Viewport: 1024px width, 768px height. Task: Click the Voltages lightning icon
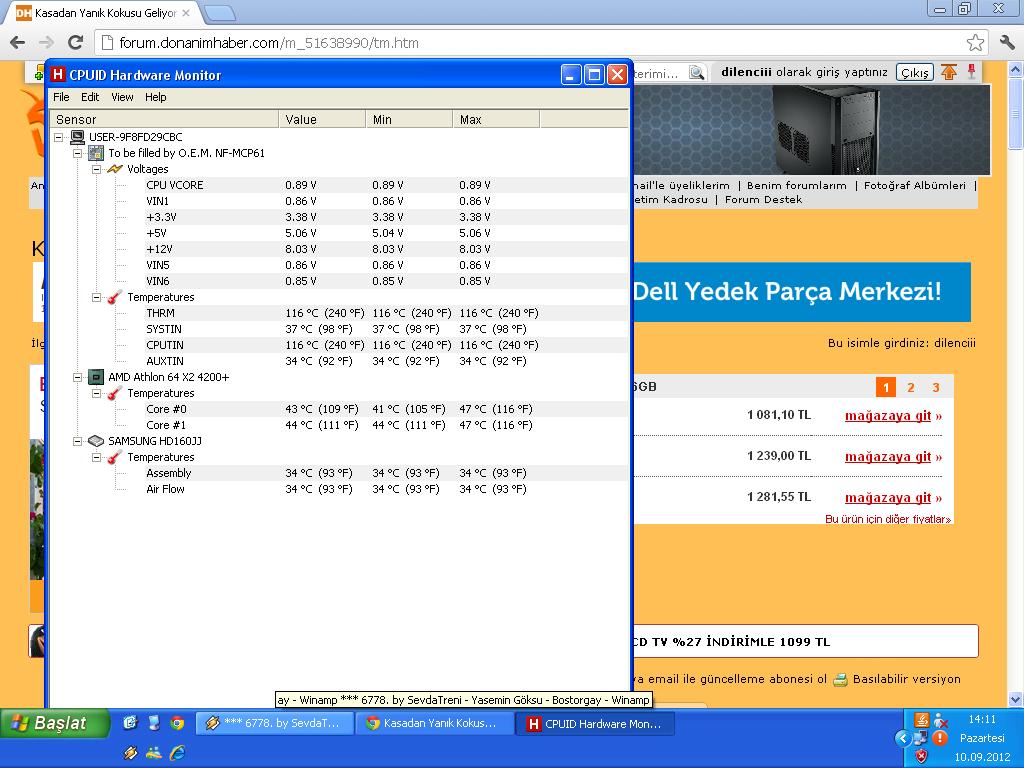click(x=115, y=169)
